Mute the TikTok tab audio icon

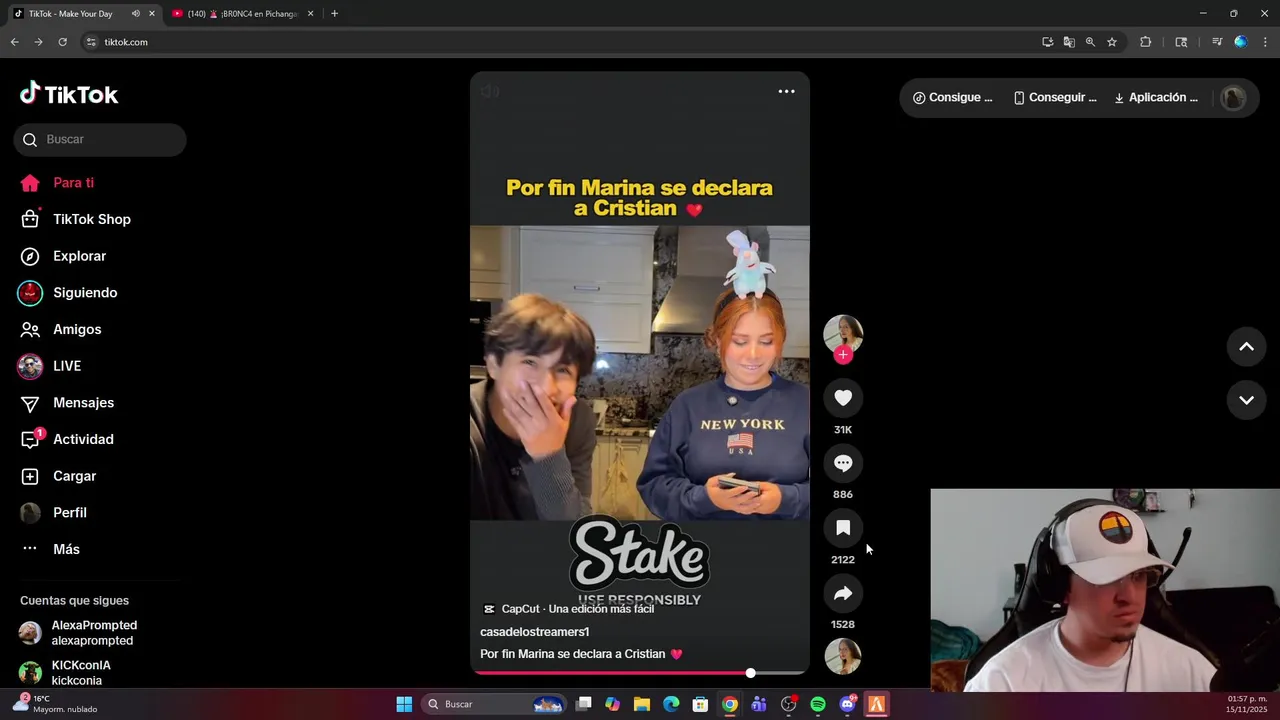pos(135,14)
